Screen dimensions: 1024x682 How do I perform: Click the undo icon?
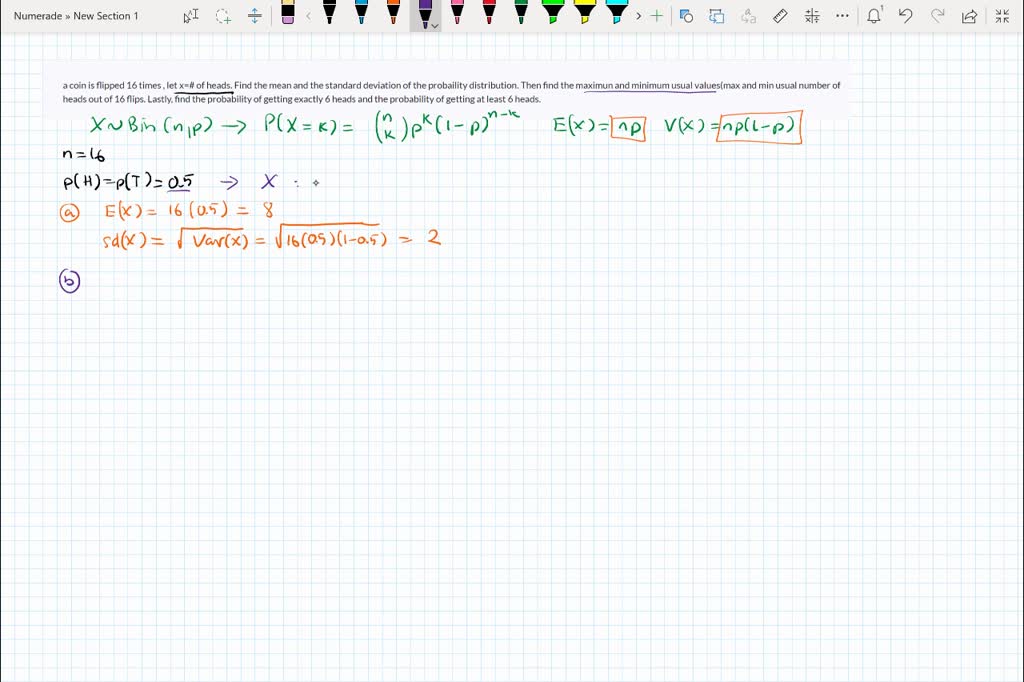coord(905,16)
